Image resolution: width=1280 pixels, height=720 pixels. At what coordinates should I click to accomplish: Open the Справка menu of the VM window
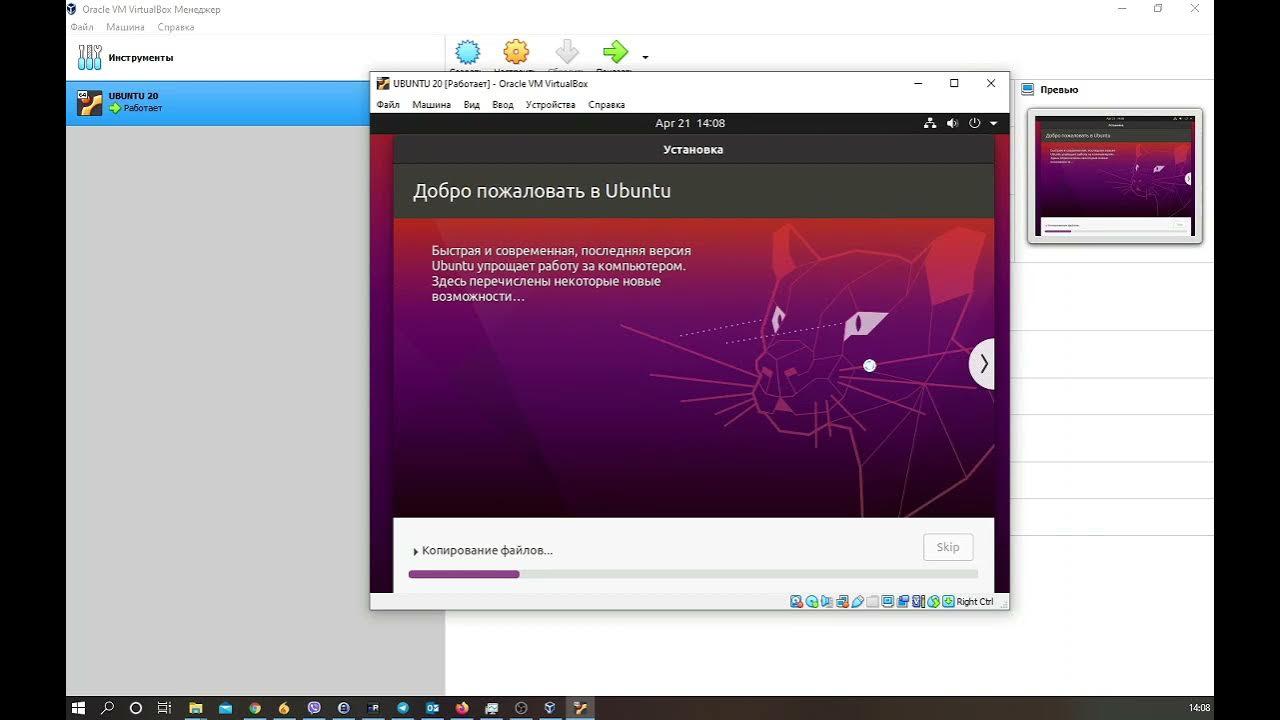606,104
